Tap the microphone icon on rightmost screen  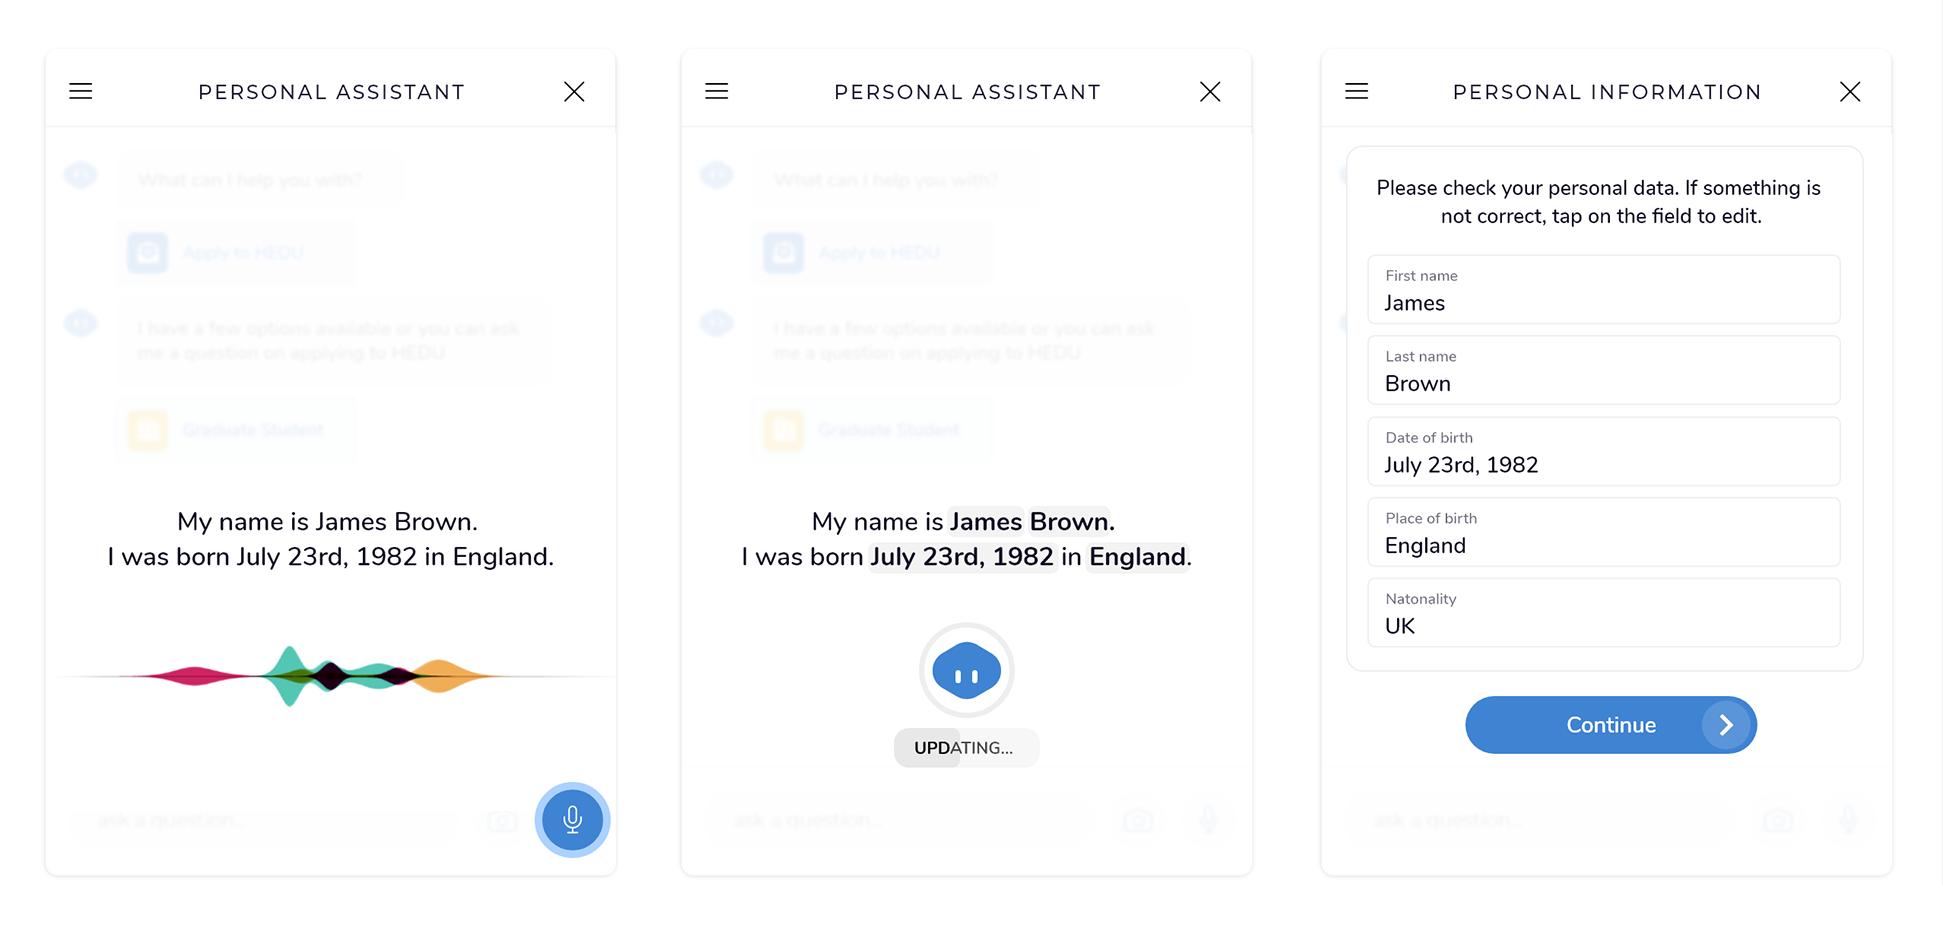tap(1846, 820)
